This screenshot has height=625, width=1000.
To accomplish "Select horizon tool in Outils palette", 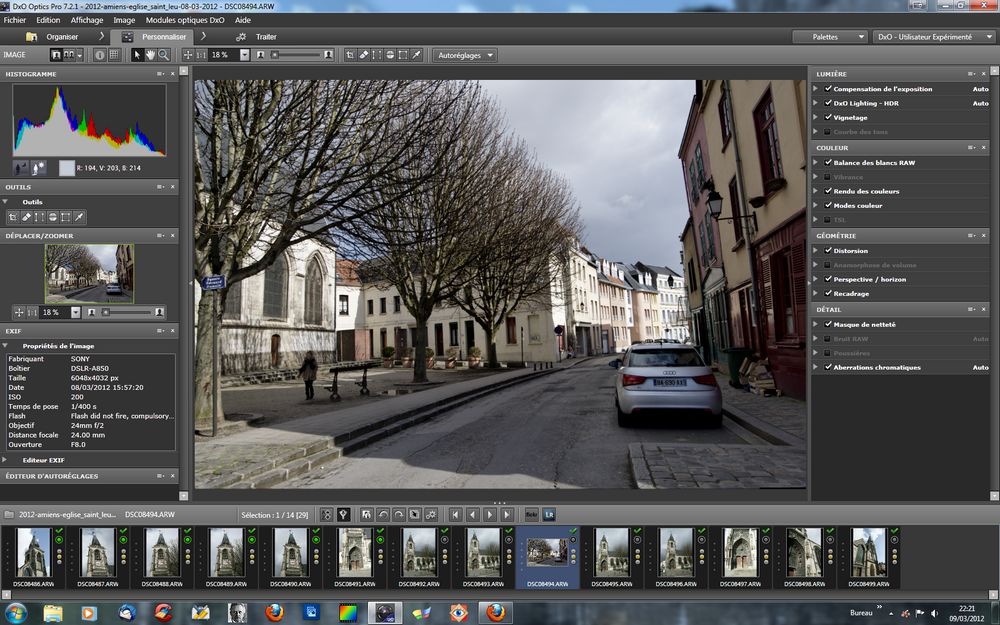I will coord(53,217).
